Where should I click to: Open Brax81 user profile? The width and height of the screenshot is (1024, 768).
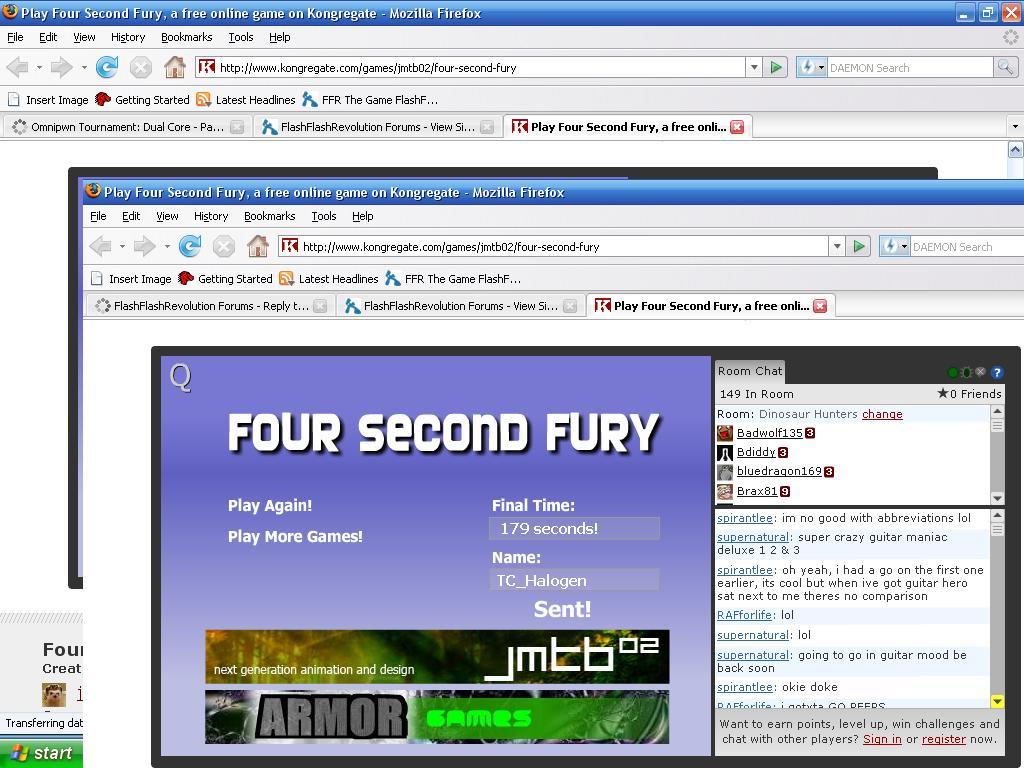[757, 491]
